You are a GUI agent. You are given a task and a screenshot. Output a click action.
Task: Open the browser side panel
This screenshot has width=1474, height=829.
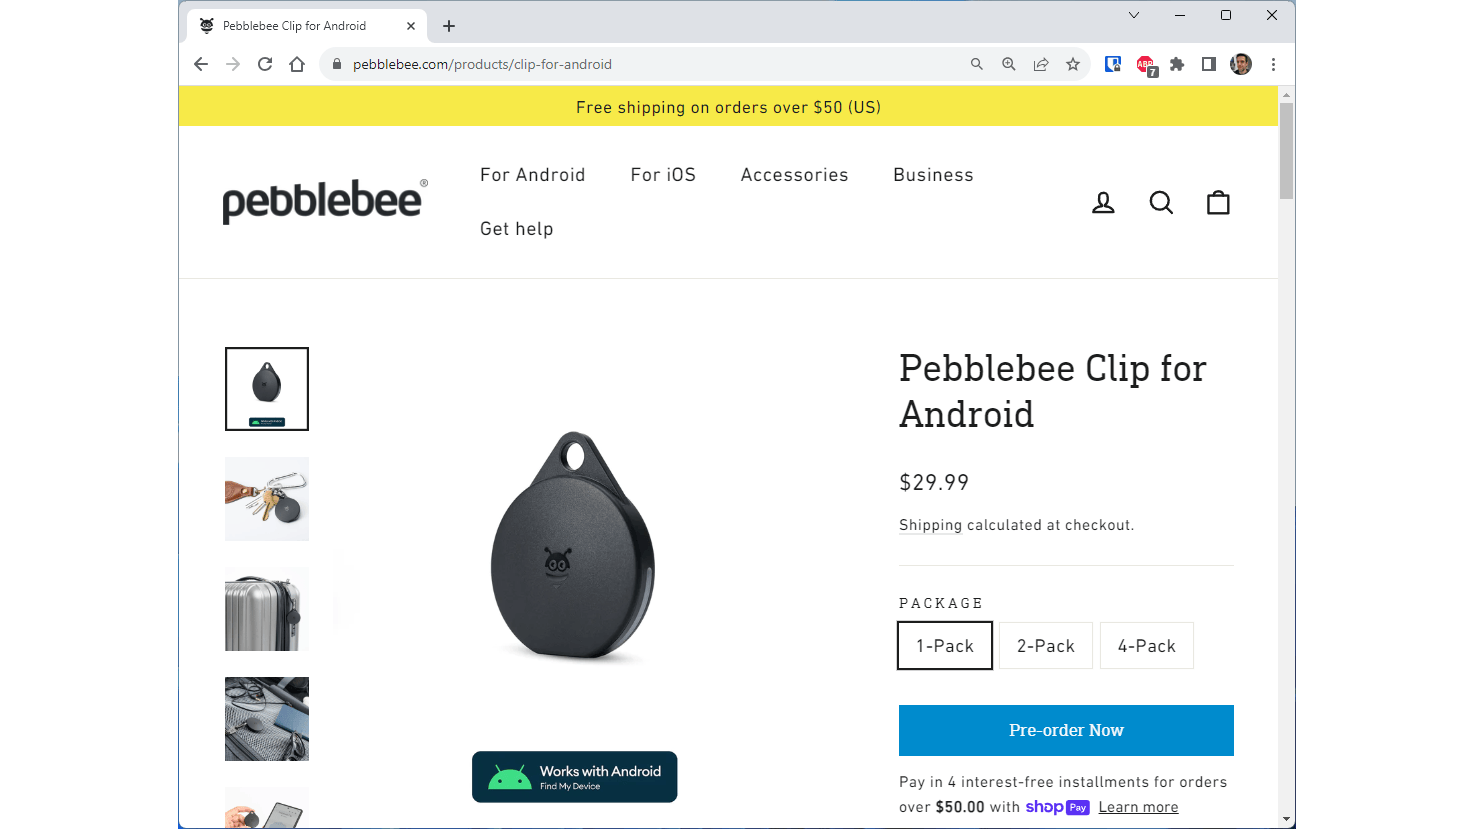(x=1209, y=64)
